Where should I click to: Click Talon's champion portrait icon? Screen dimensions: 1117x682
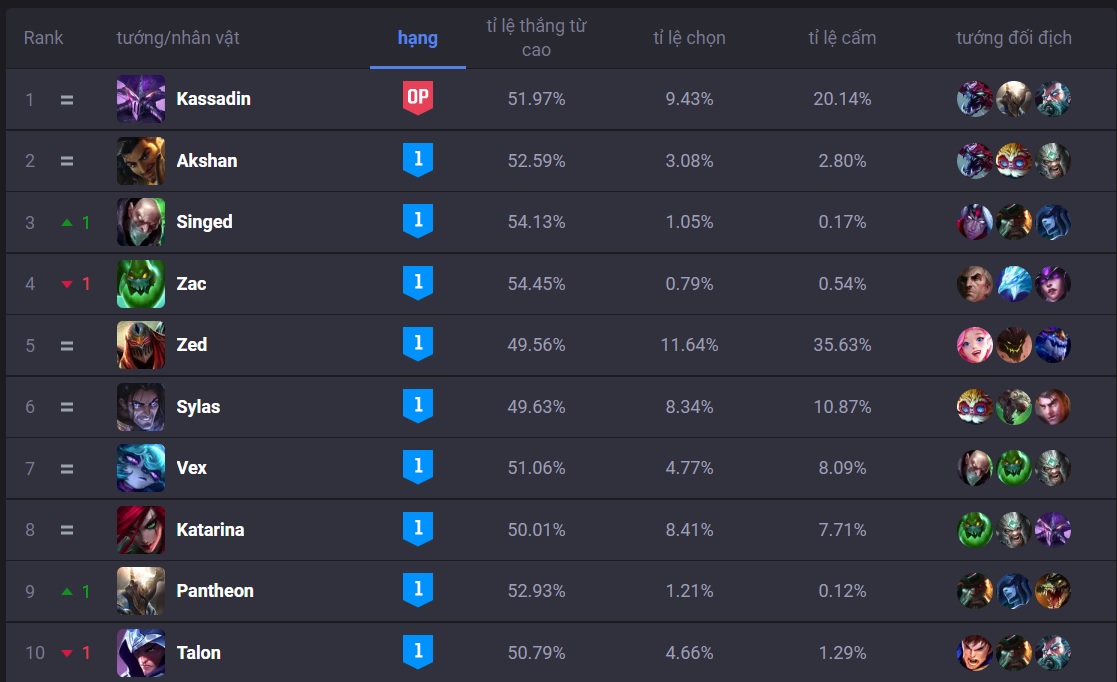coord(141,653)
